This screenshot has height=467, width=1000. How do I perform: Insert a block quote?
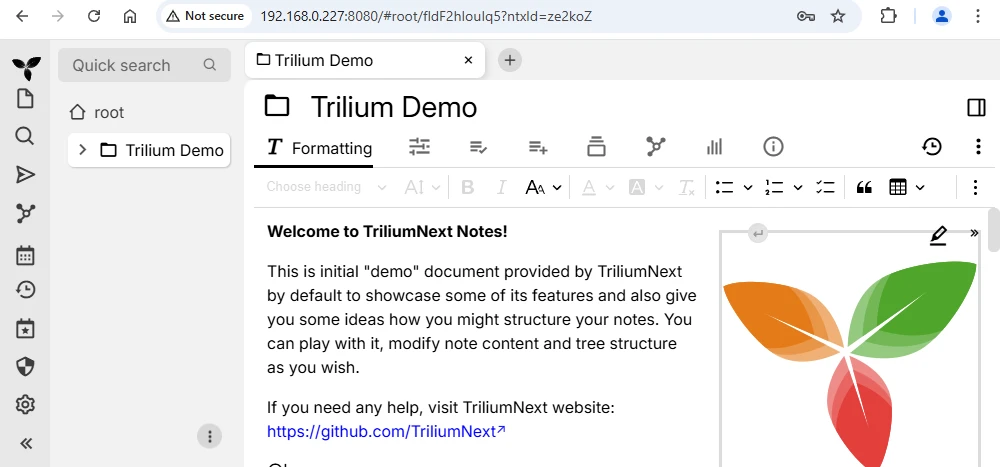click(864, 188)
